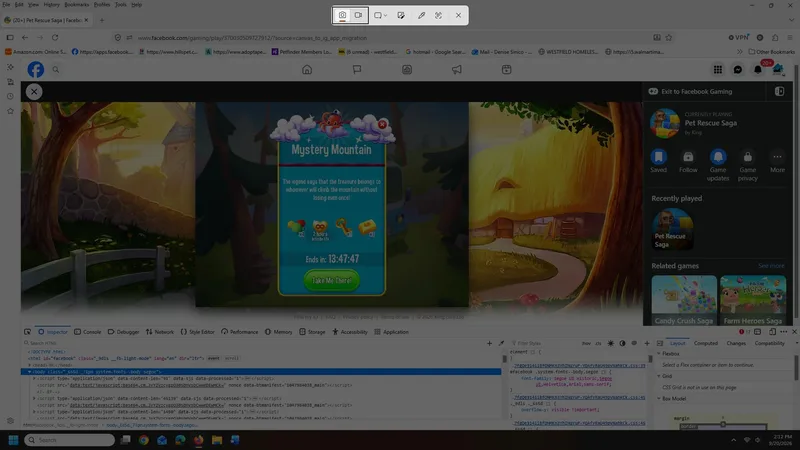Toggle light color scheme simulation

(x=611, y=343)
